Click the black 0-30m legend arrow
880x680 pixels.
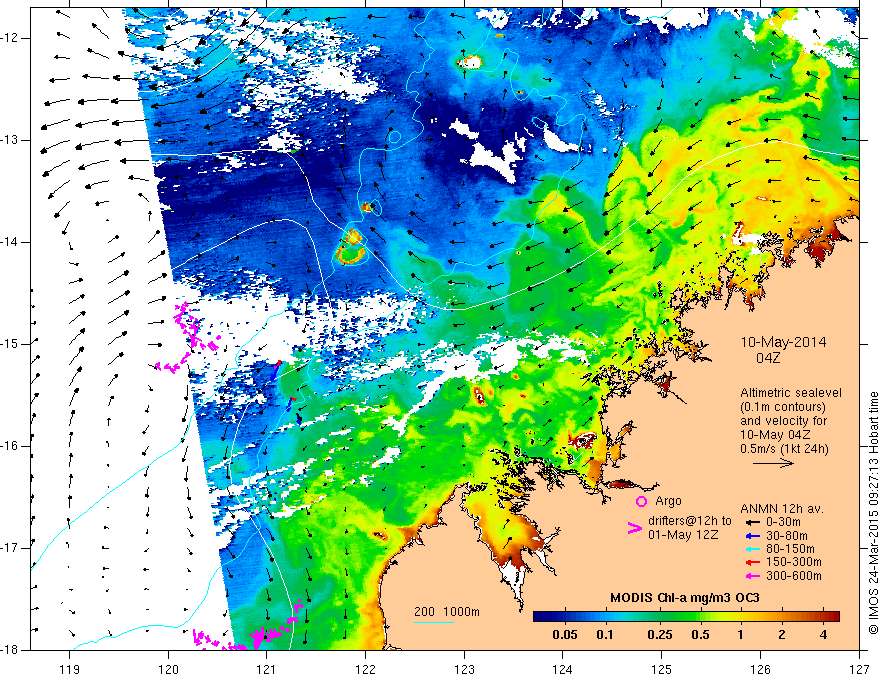pyautogui.click(x=753, y=522)
